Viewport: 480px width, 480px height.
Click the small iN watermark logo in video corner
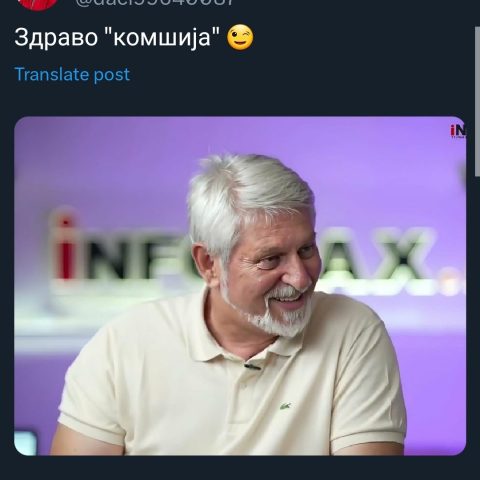point(458,131)
